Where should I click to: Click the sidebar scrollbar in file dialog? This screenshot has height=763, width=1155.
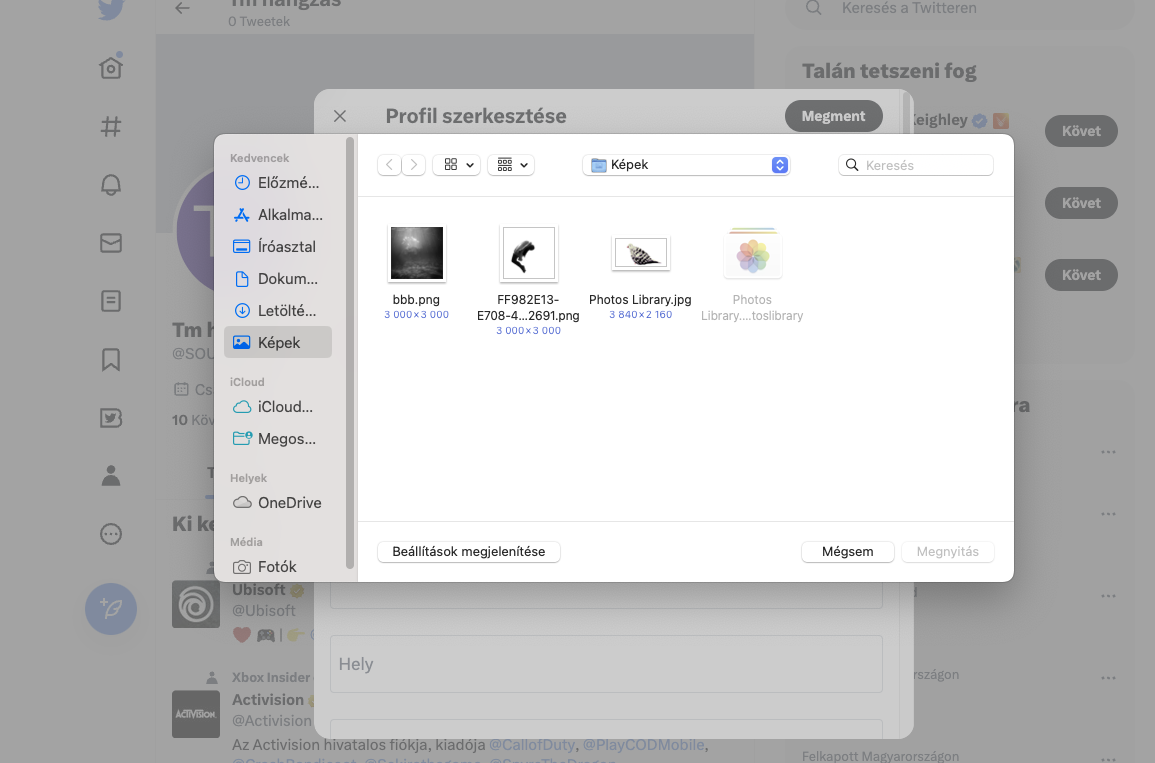click(x=350, y=354)
